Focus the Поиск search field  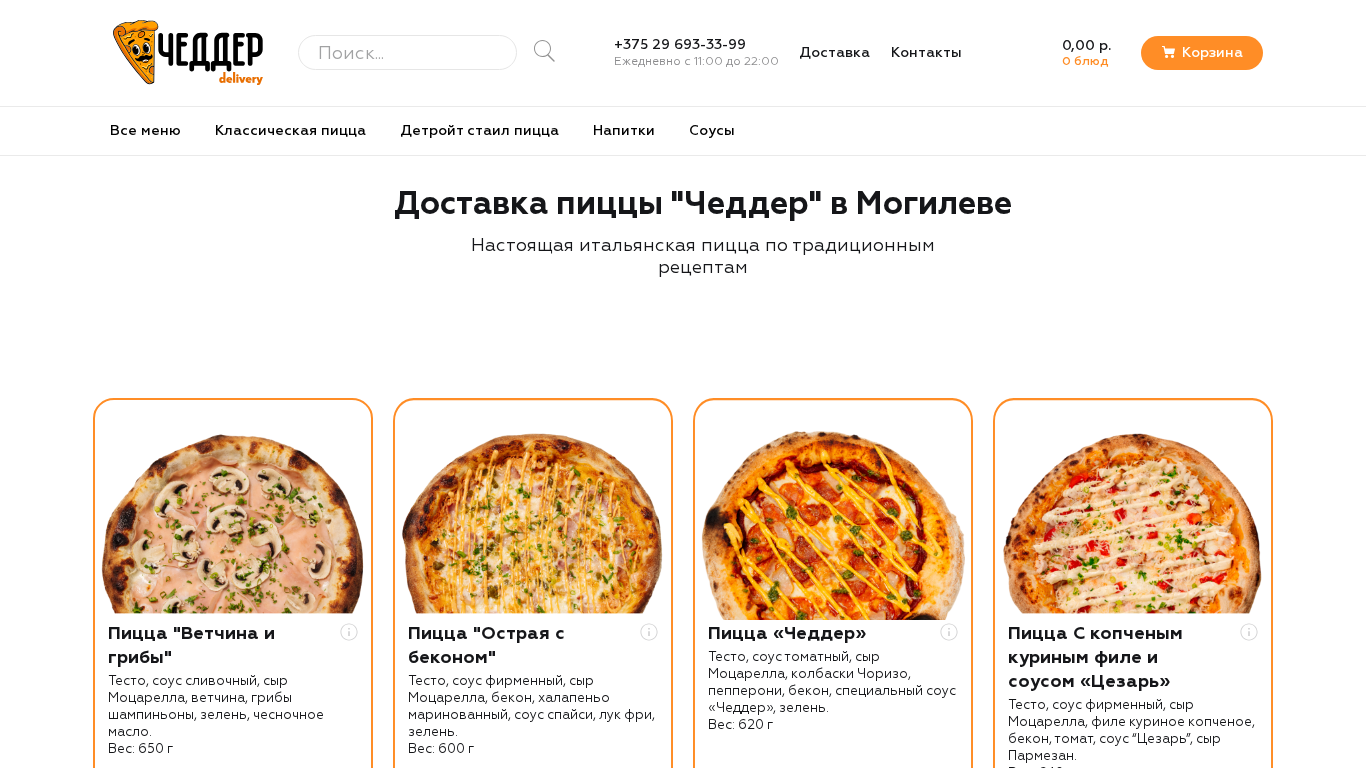pyautogui.click(x=407, y=53)
